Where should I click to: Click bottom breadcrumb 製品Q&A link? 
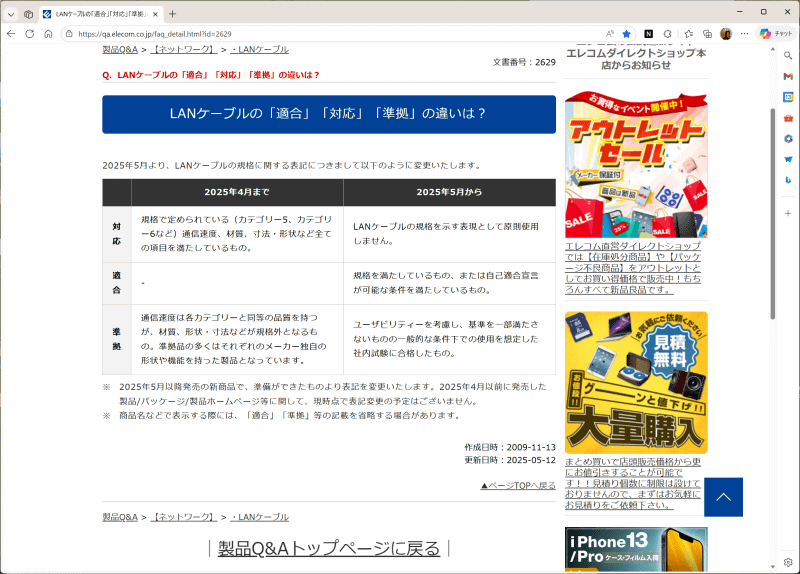120,517
